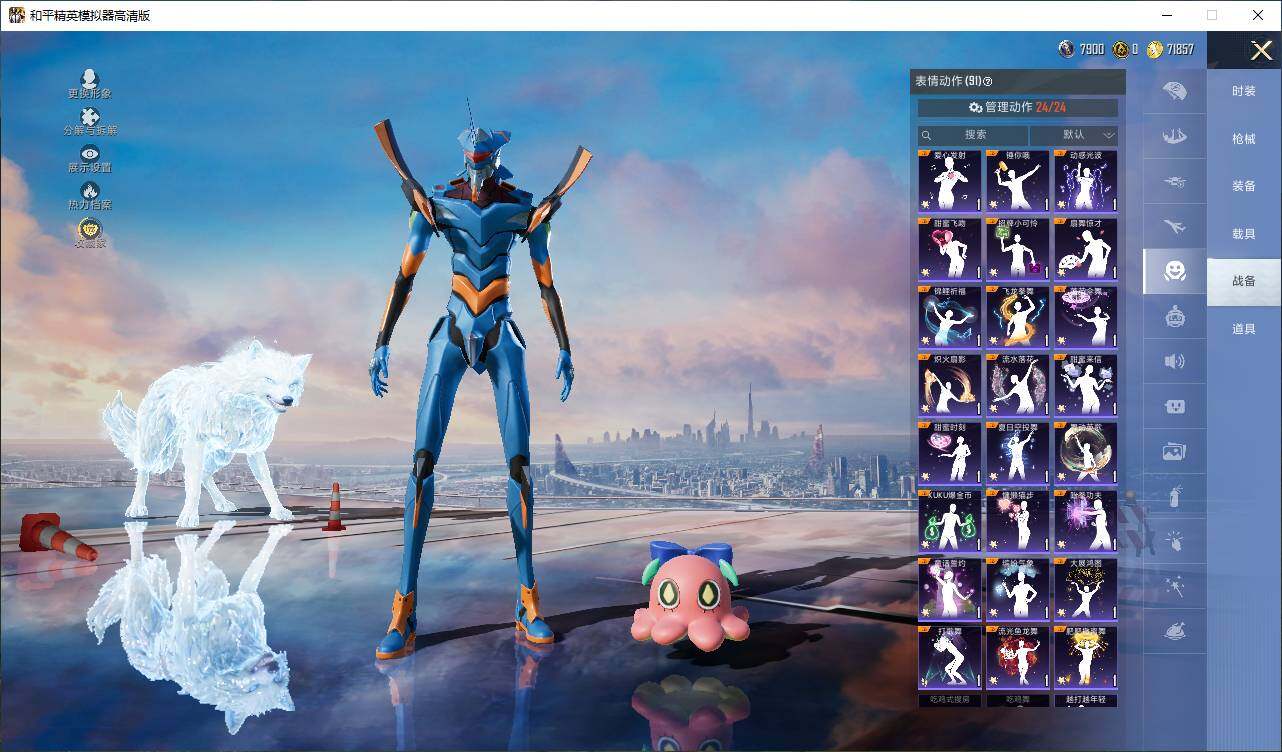Select the emote smiley category icon
The image size is (1282, 752).
pyautogui.click(x=1175, y=271)
